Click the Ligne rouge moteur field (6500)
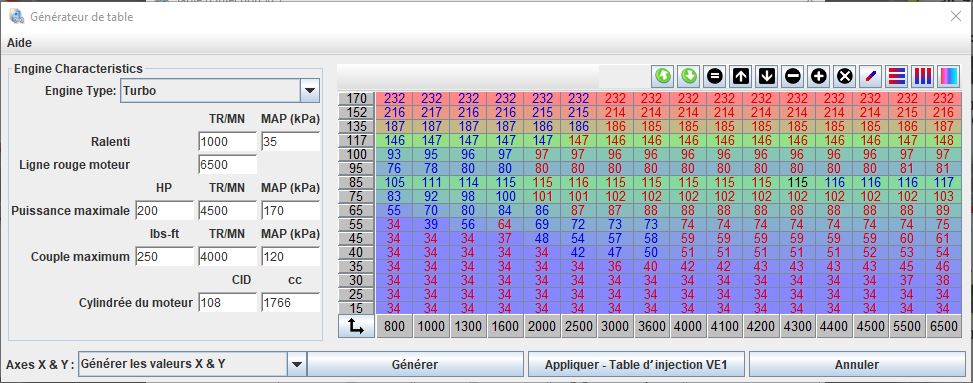973x383 pixels. point(228,164)
